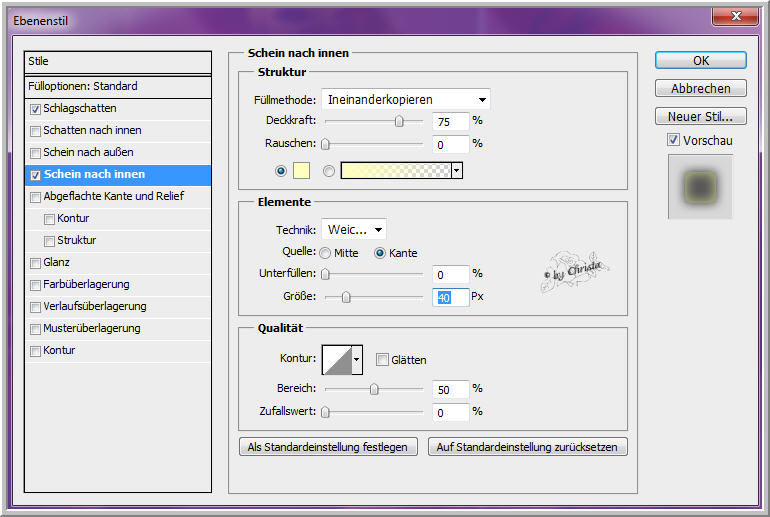
Task: Click Als Standardeinstellung festlegen
Action: (328, 447)
